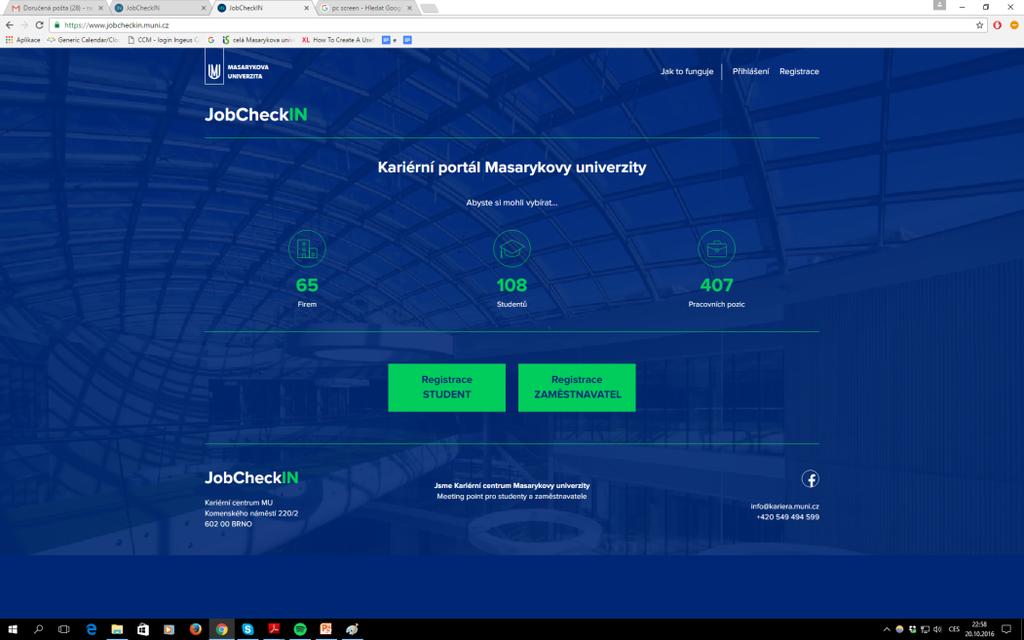Click the Masarykova Univerzita logo

236,68
